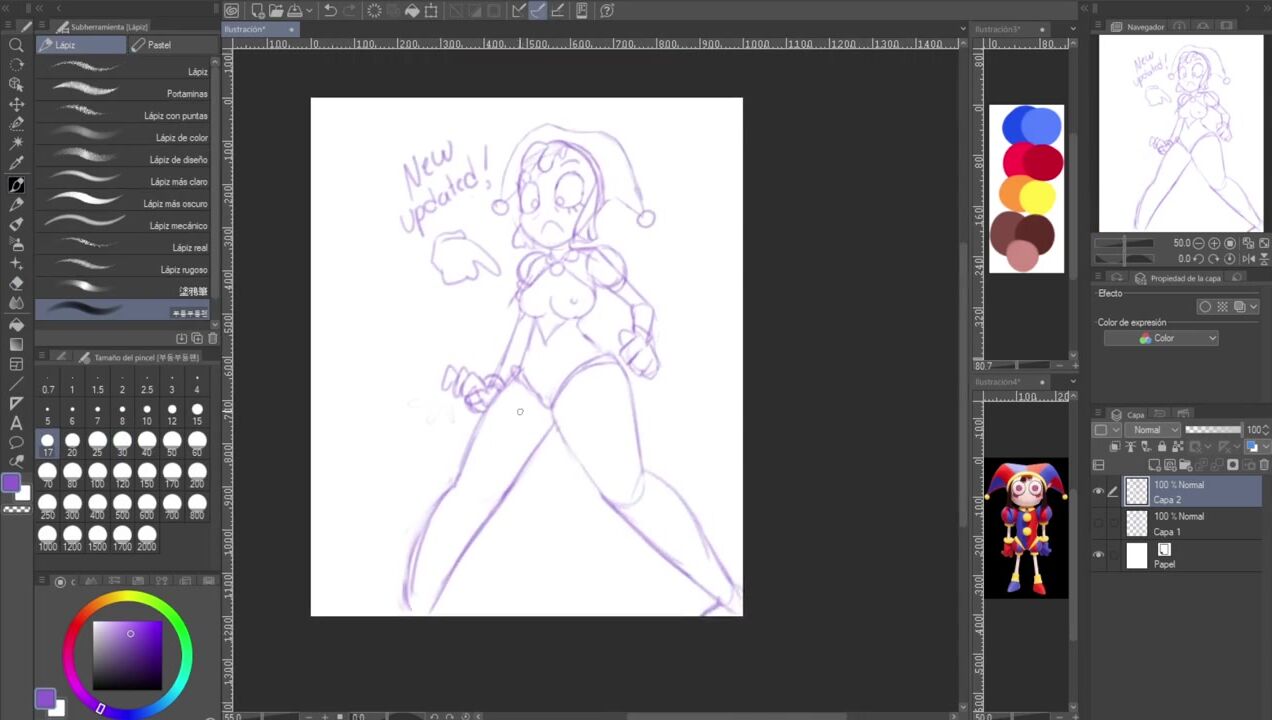Open the Normal blending mode dropdown
The height and width of the screenshot is (720, 1272).
click(x=1152, y=430)
